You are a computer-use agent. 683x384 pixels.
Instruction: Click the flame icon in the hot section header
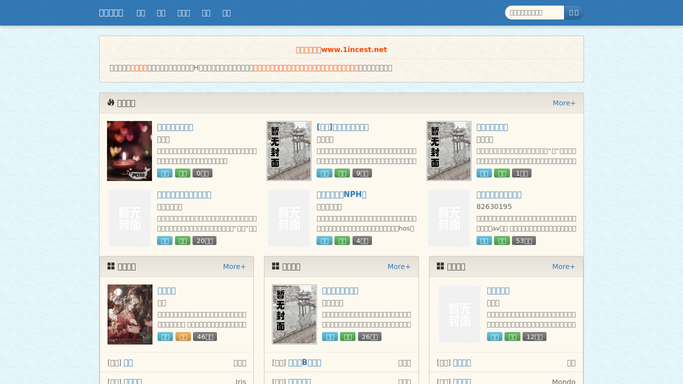(x=111, y=102)
